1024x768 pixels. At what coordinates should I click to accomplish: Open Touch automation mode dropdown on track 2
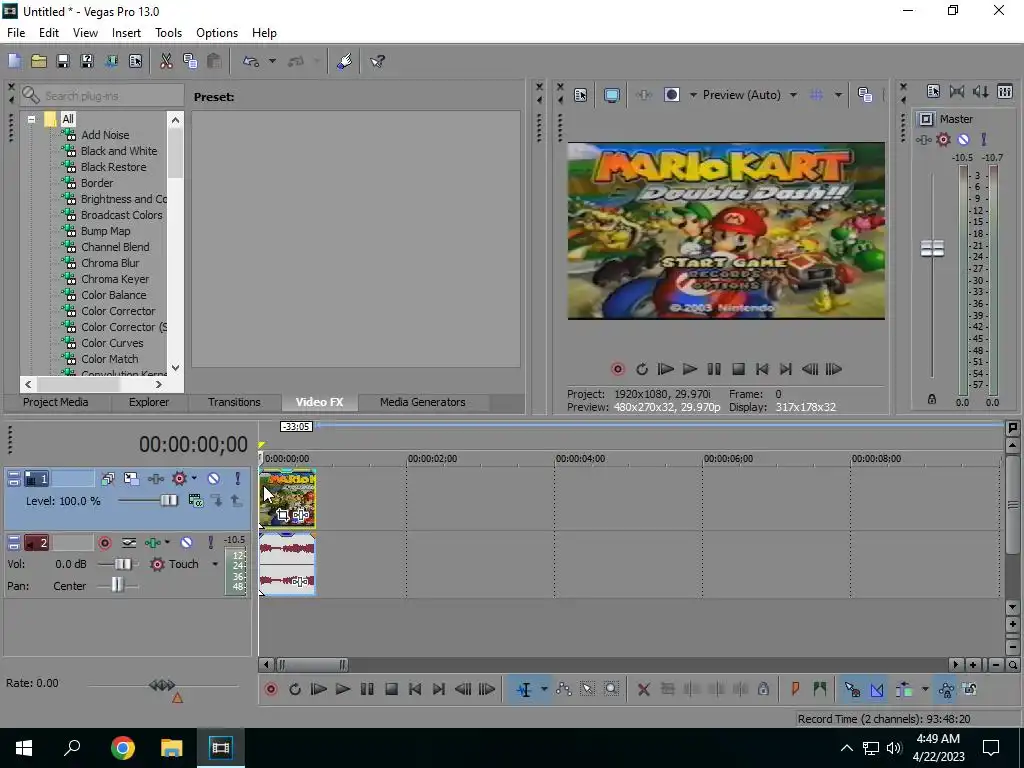coord(214,564)
